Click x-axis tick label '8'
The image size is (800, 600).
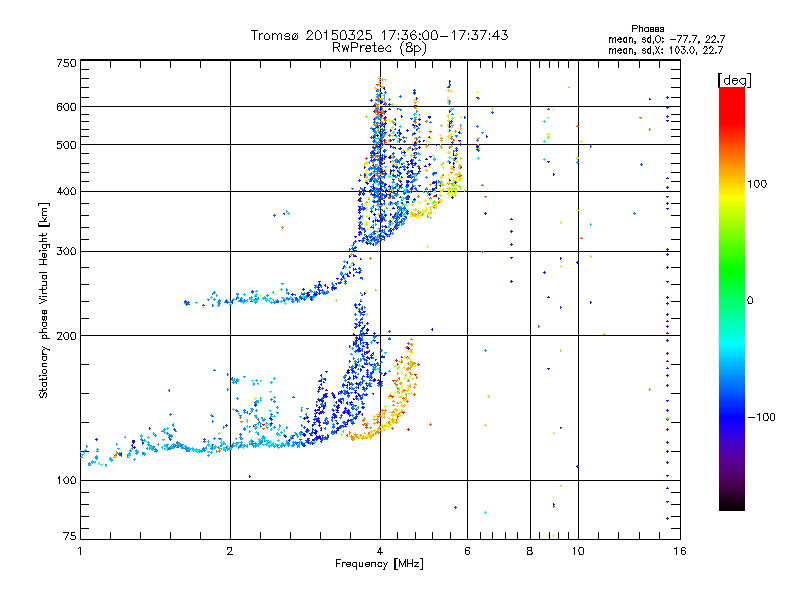coord(530,551)
